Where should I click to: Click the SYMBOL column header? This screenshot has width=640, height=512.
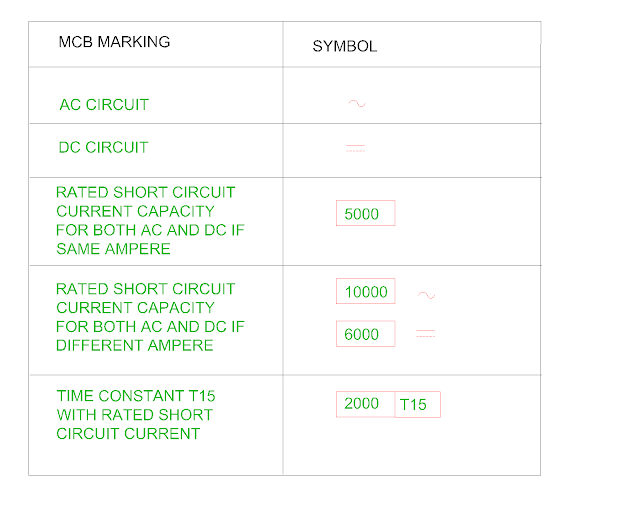(345, 46)
